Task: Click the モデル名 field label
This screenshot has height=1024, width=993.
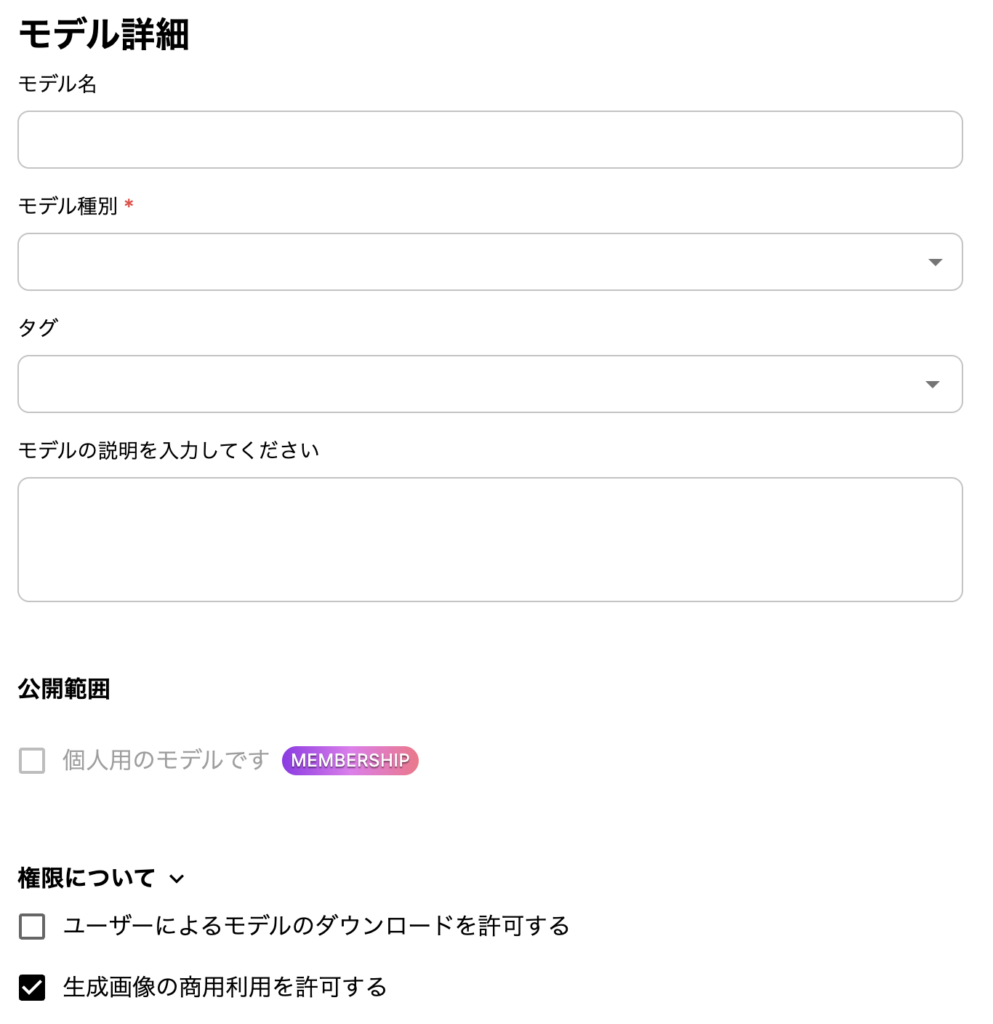Action: click(x=58, y=85)
